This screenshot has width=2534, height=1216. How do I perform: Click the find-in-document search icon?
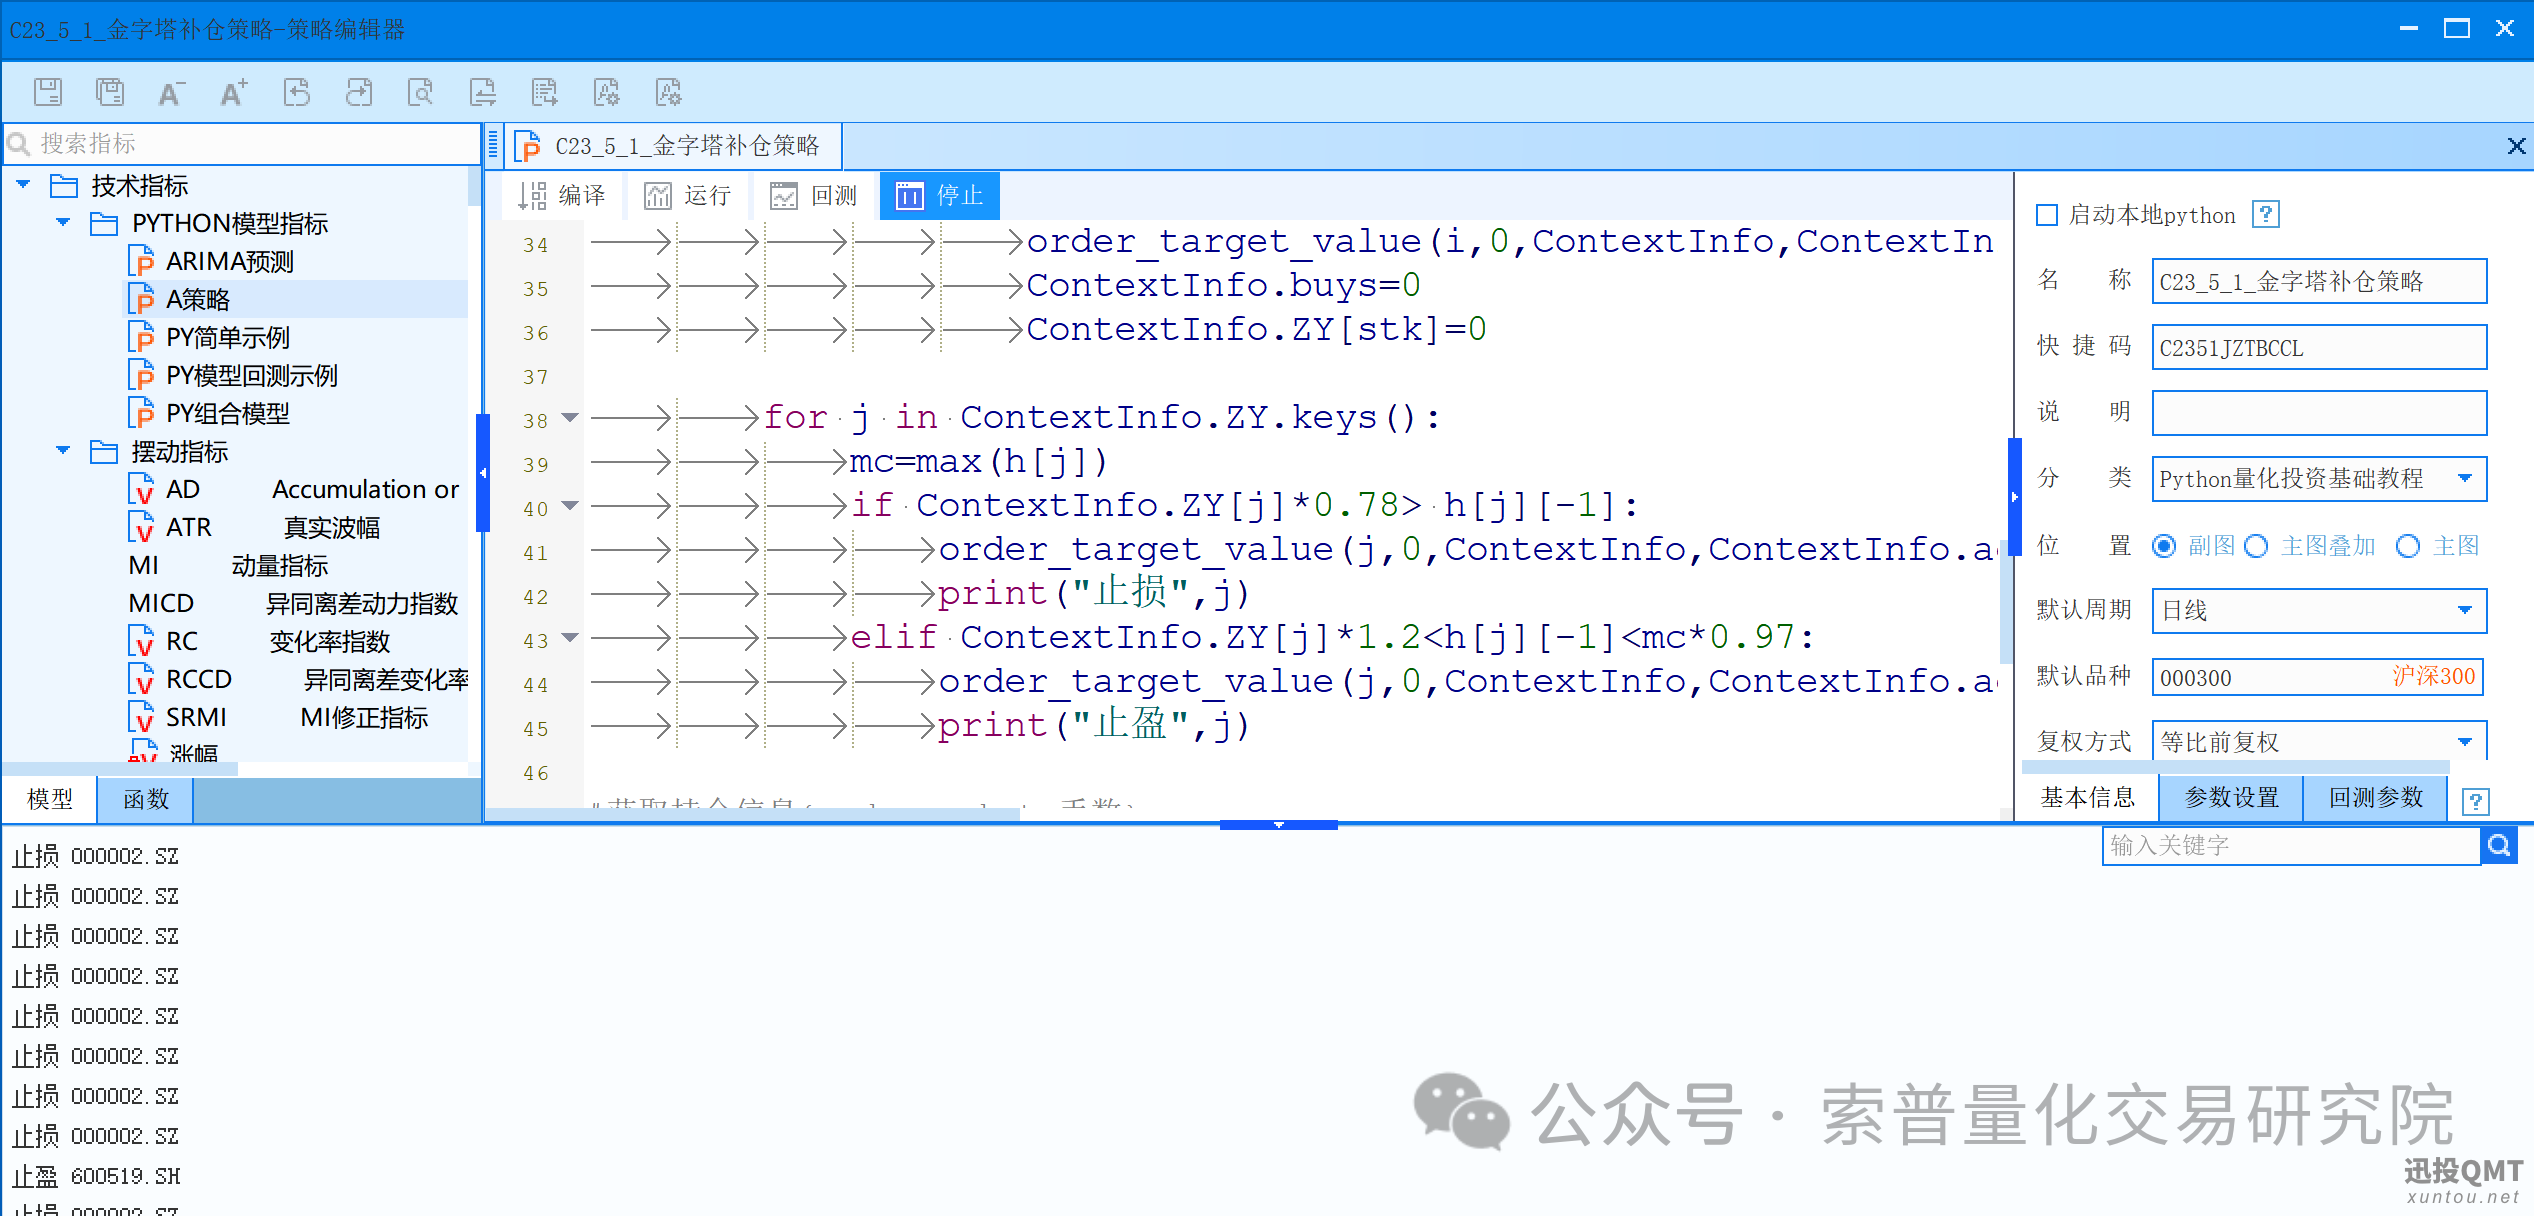point(421,93)
